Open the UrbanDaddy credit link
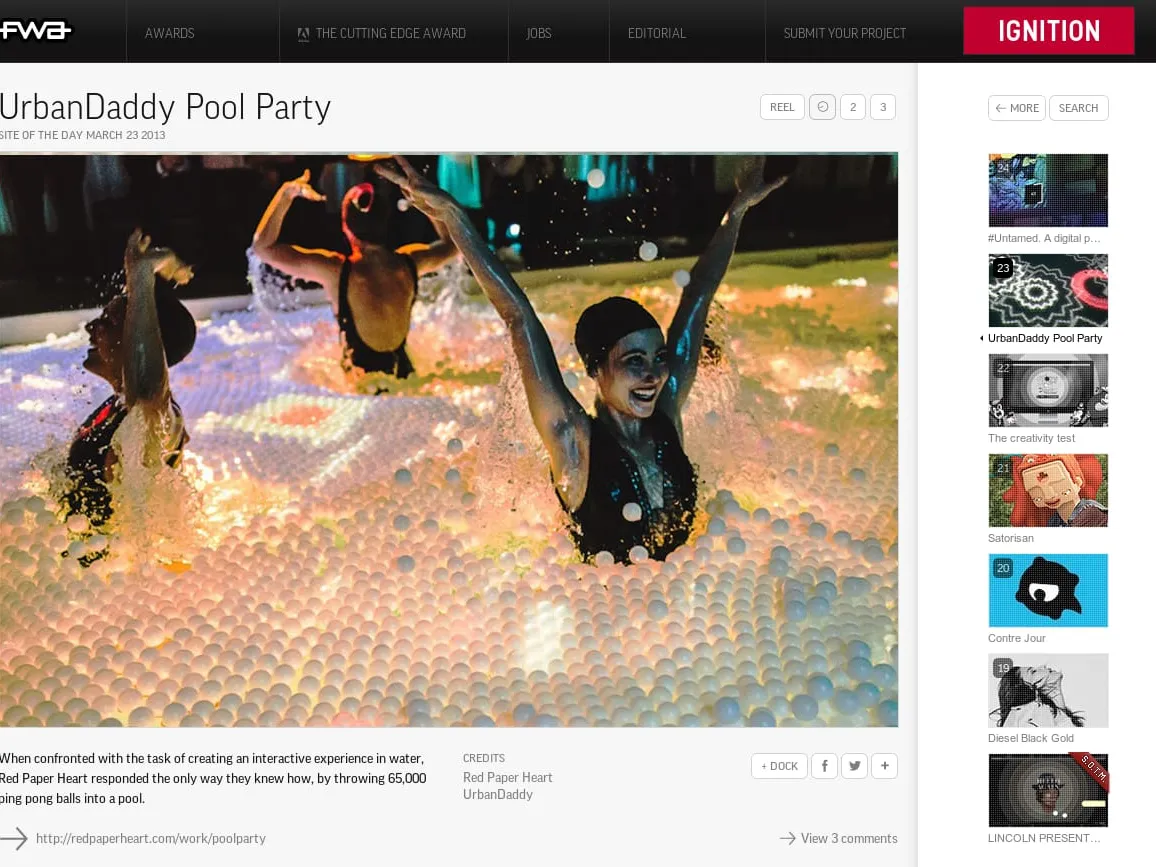This screenshot has height=867, width=1156. click(x=498, y=795)
